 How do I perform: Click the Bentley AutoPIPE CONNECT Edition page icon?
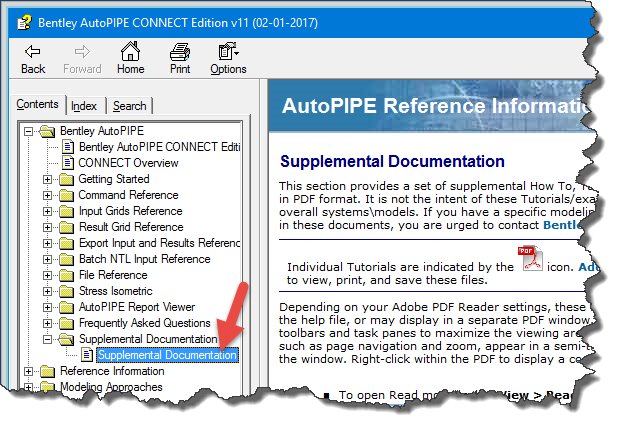pos(68,147)
